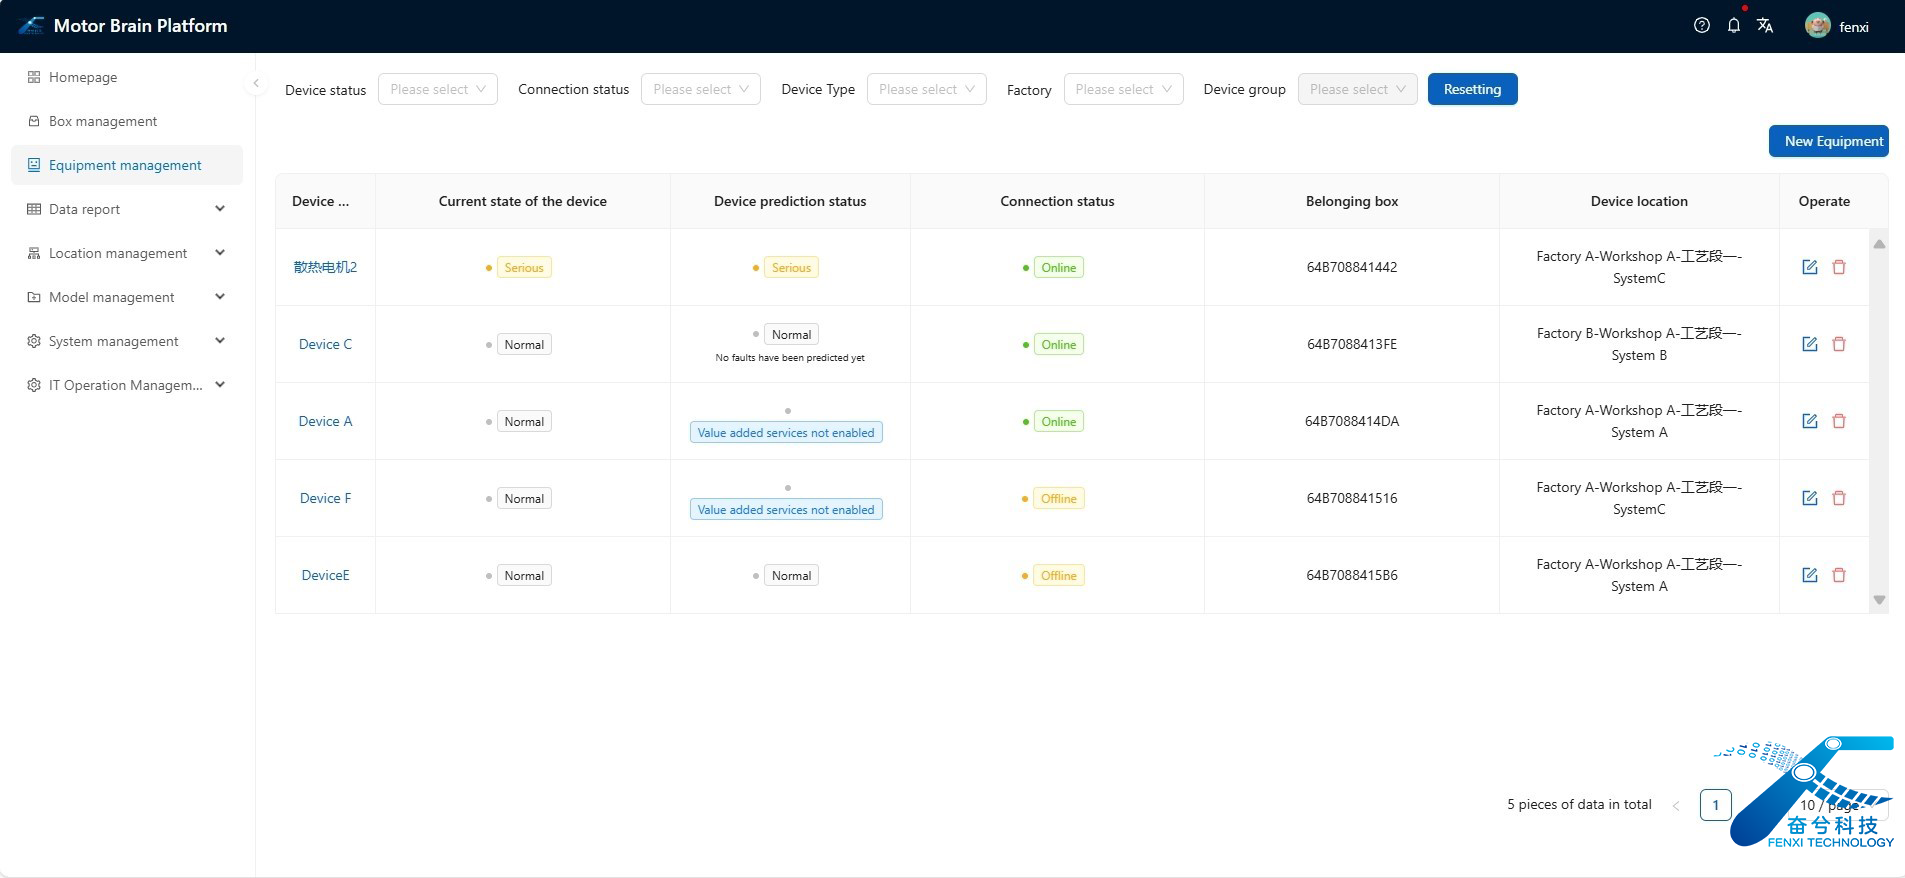The width and height of the screenshot is (1905, 878).
Task: Edit the Device C row
Action: [x=1810, y=344]
